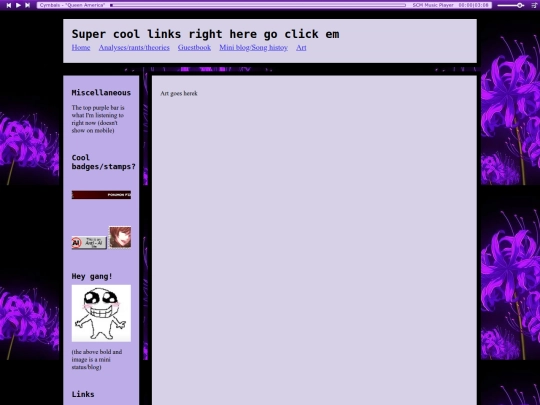
Task: Click the "Art goes herek" text
Action: (x=179, y=93)
